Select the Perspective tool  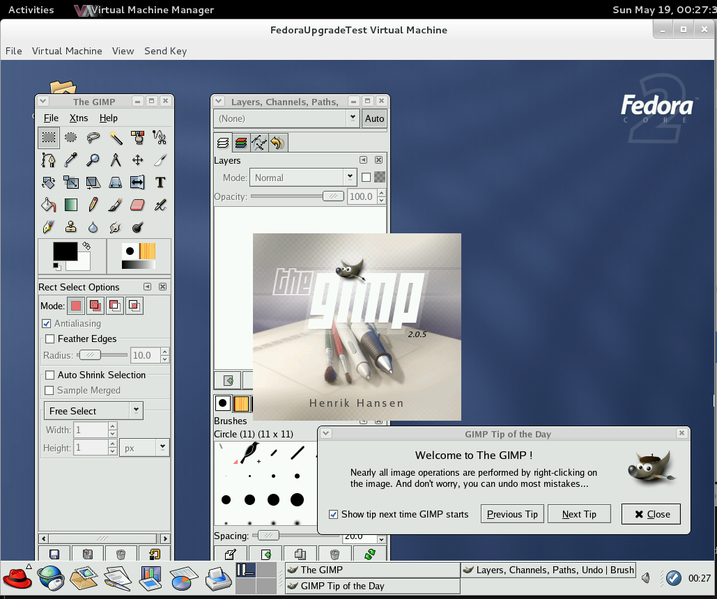(116, 182)
